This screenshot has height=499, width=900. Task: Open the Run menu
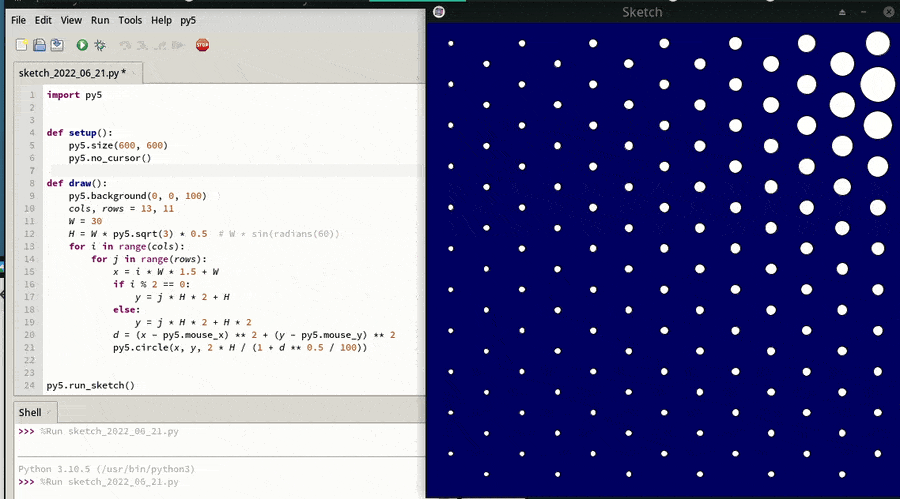(x=100, y=20)
